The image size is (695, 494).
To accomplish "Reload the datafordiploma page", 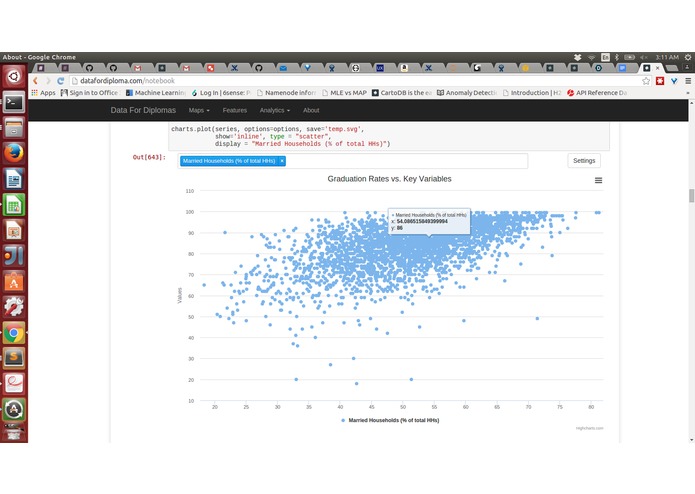I will coord(60,81).
